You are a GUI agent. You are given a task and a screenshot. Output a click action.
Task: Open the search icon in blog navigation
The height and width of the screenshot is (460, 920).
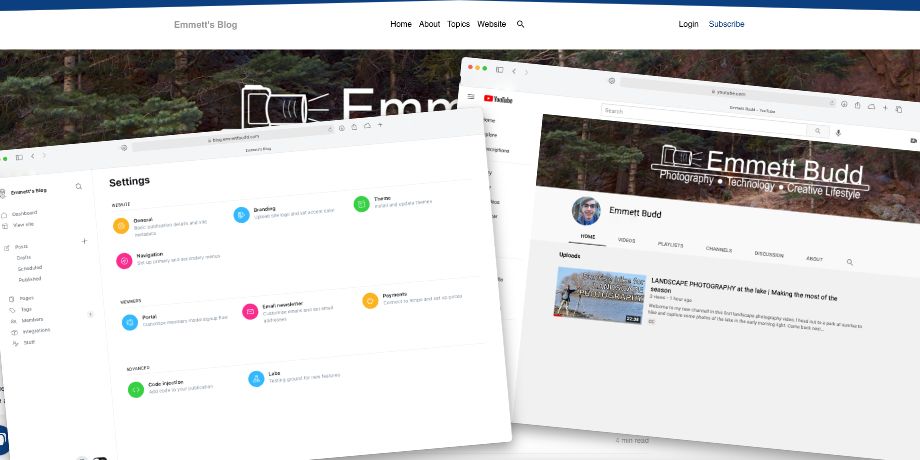tap(520, 24)
